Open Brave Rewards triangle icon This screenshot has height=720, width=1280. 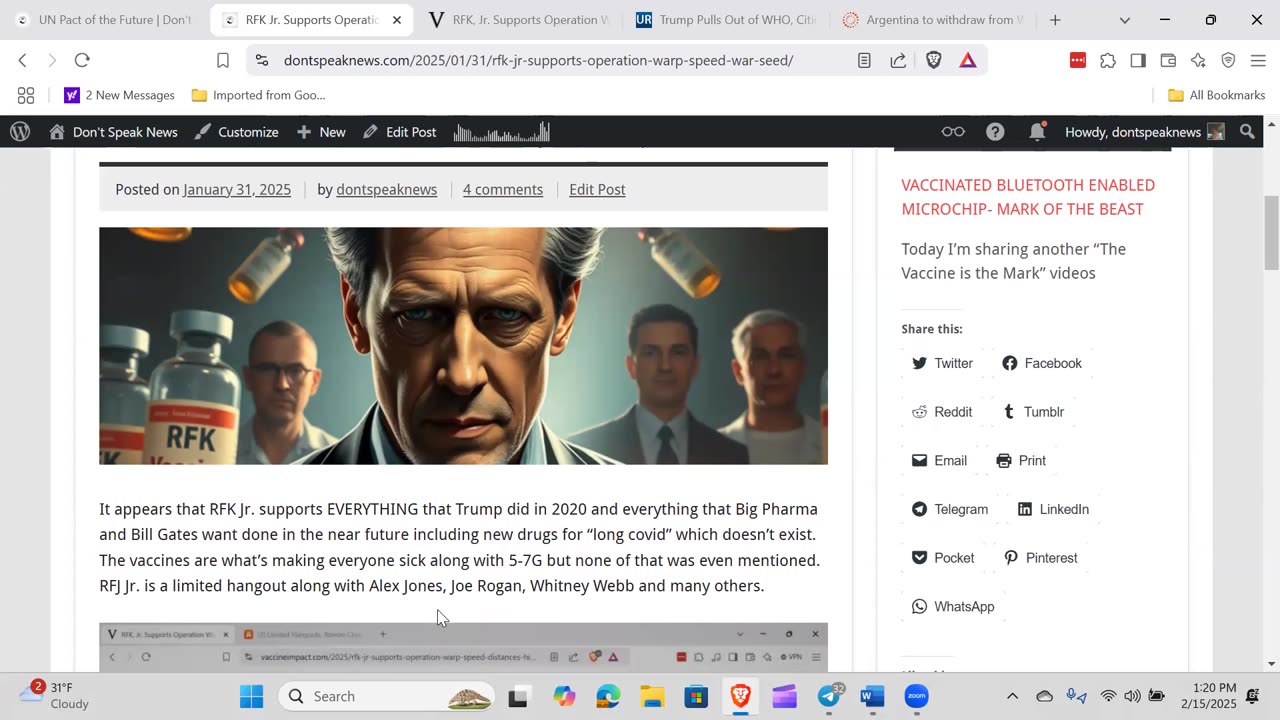[x=968, y=60]
